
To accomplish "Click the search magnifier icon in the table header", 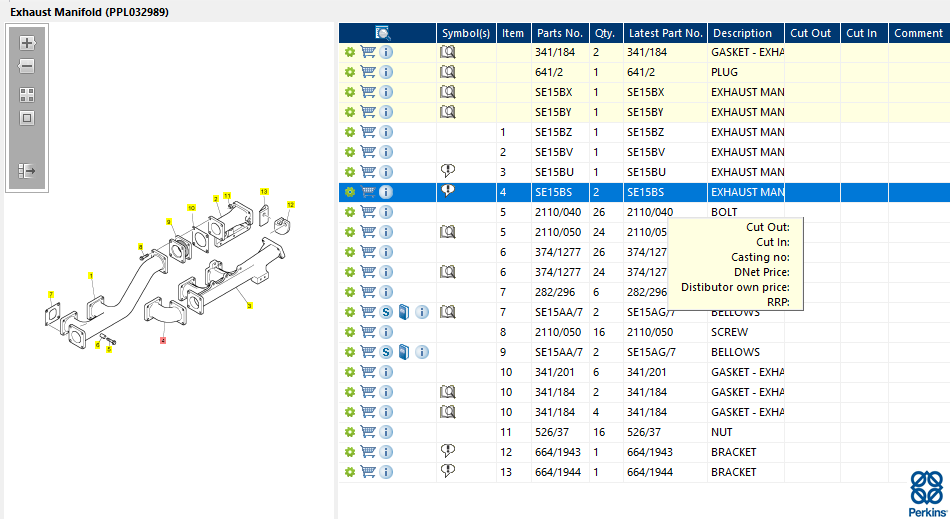I will pos(382,33).
